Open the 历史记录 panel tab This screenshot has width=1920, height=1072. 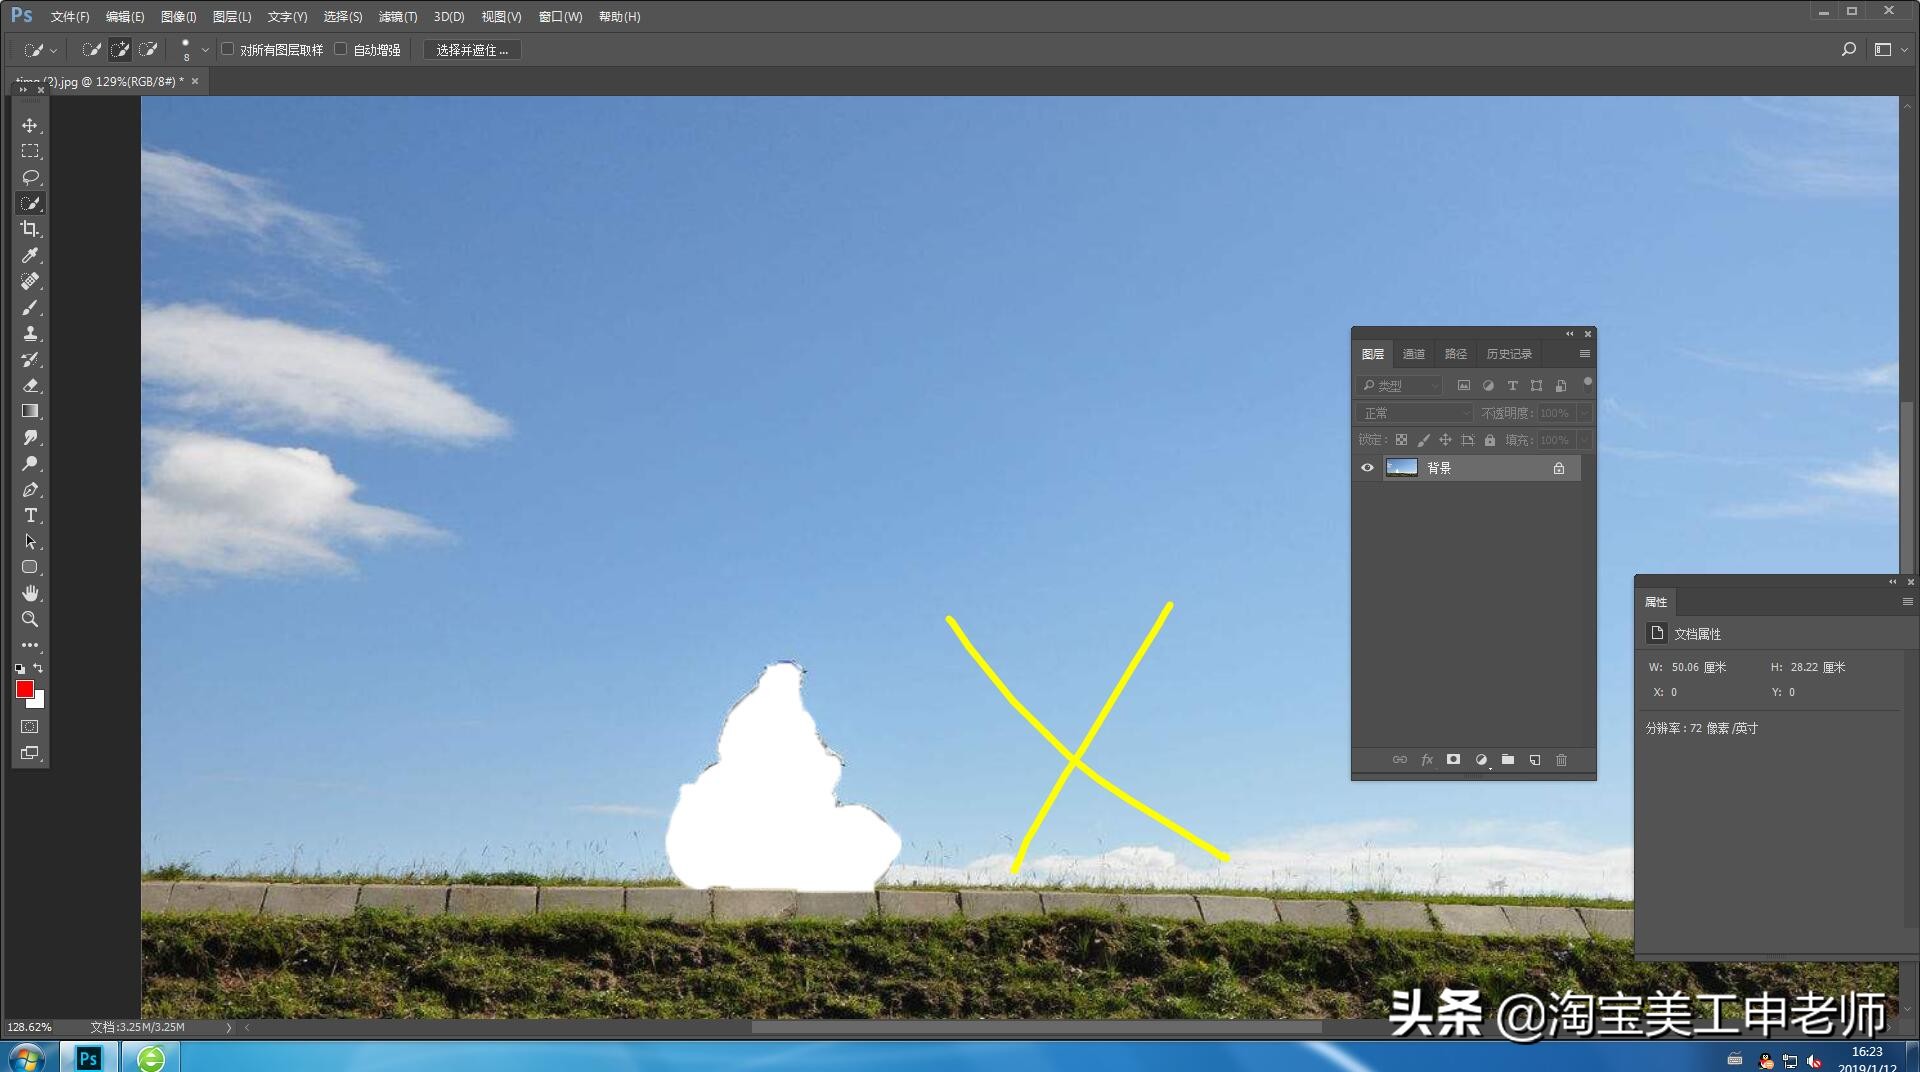pos(1508,354)
